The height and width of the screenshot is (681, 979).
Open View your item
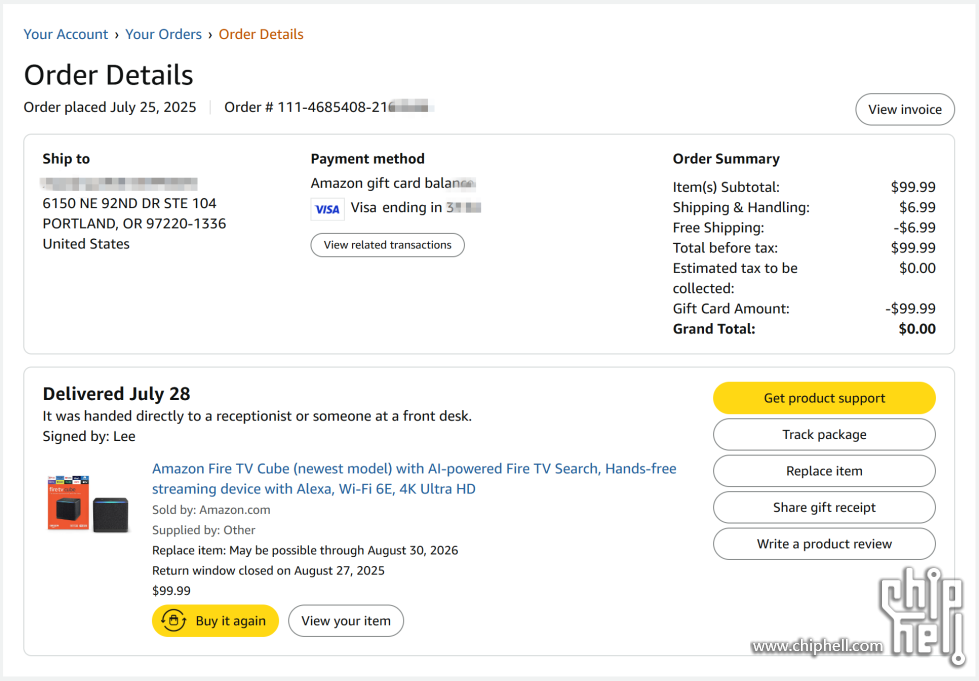pyautogui.click(x=346, y=620)
